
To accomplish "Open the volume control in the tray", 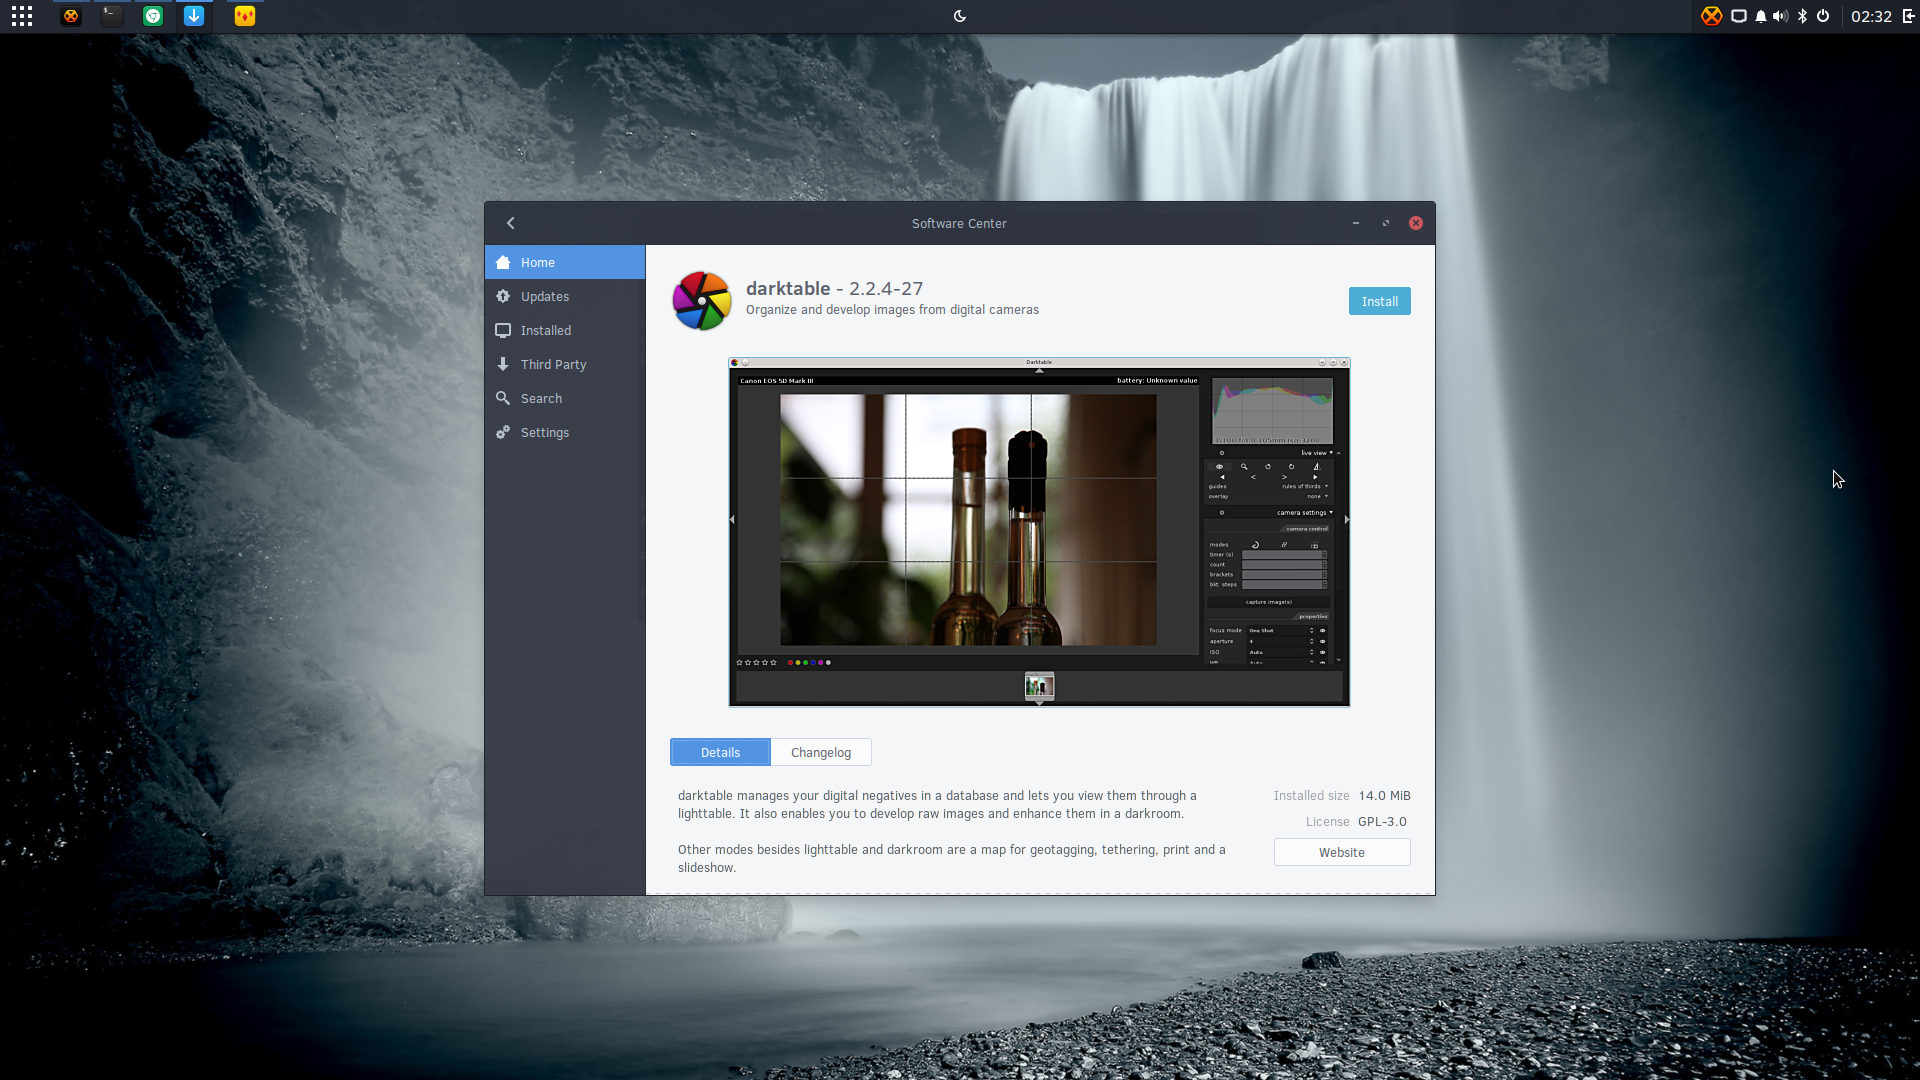I will point(1781,16).
